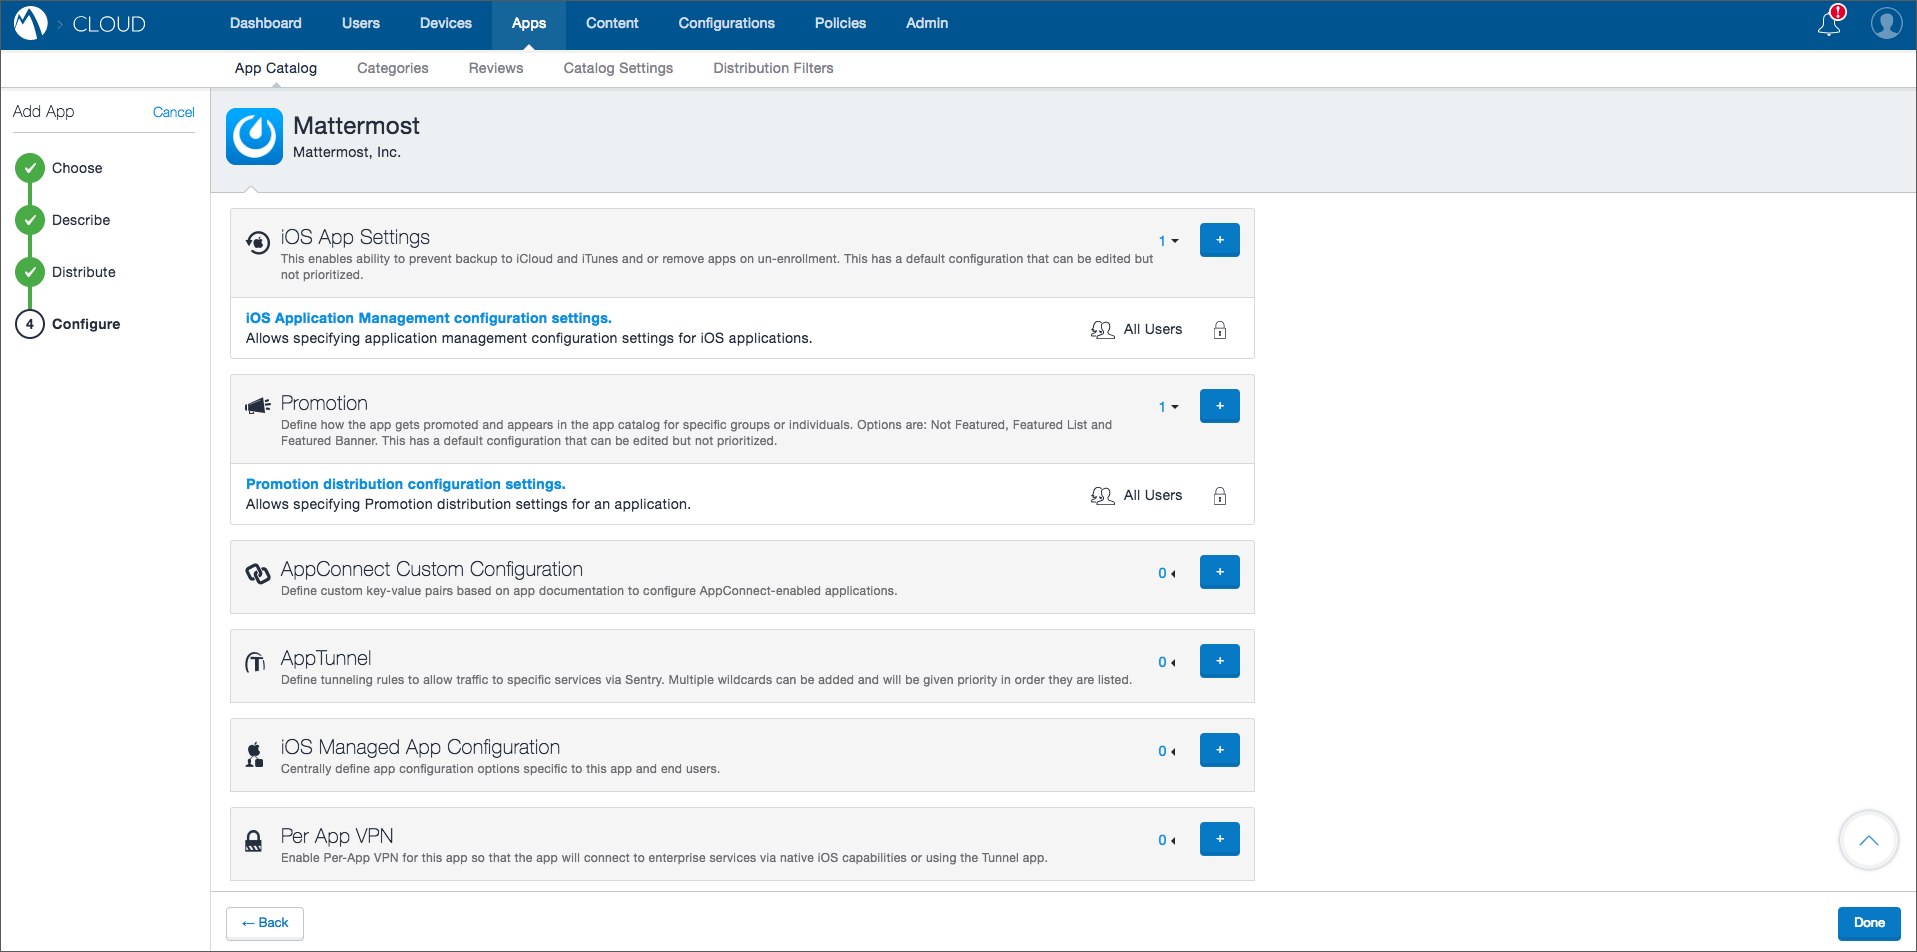
Task: Click the Distribute step checkmark
Action: (x=30, y=272)
